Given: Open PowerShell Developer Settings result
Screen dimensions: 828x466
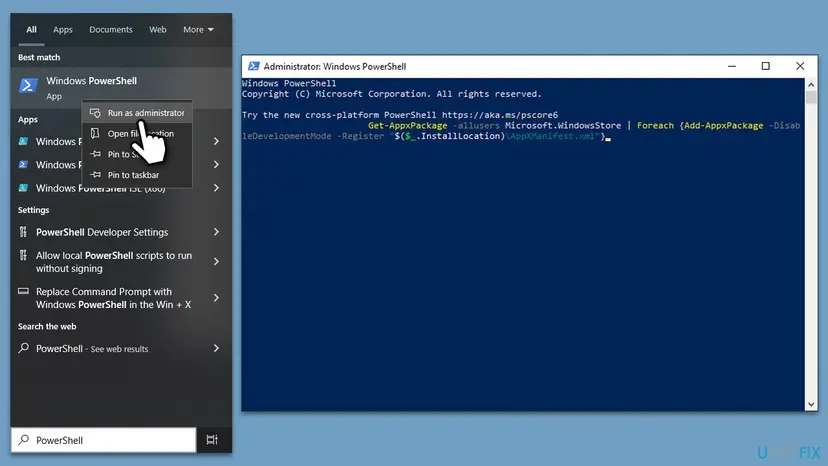Looking at the screenshot, I should [102, 232].
